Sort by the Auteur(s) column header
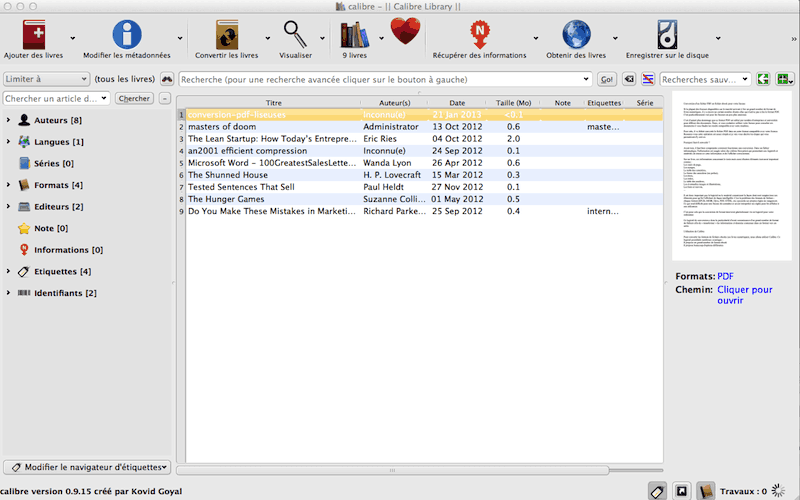800x500 pixels. 394,103
